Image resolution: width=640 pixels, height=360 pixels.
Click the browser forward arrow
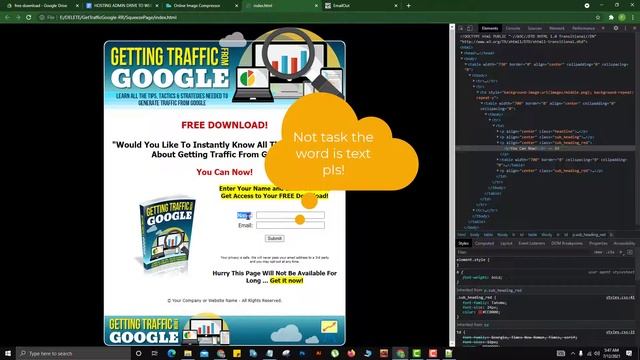tap(18, 18)
